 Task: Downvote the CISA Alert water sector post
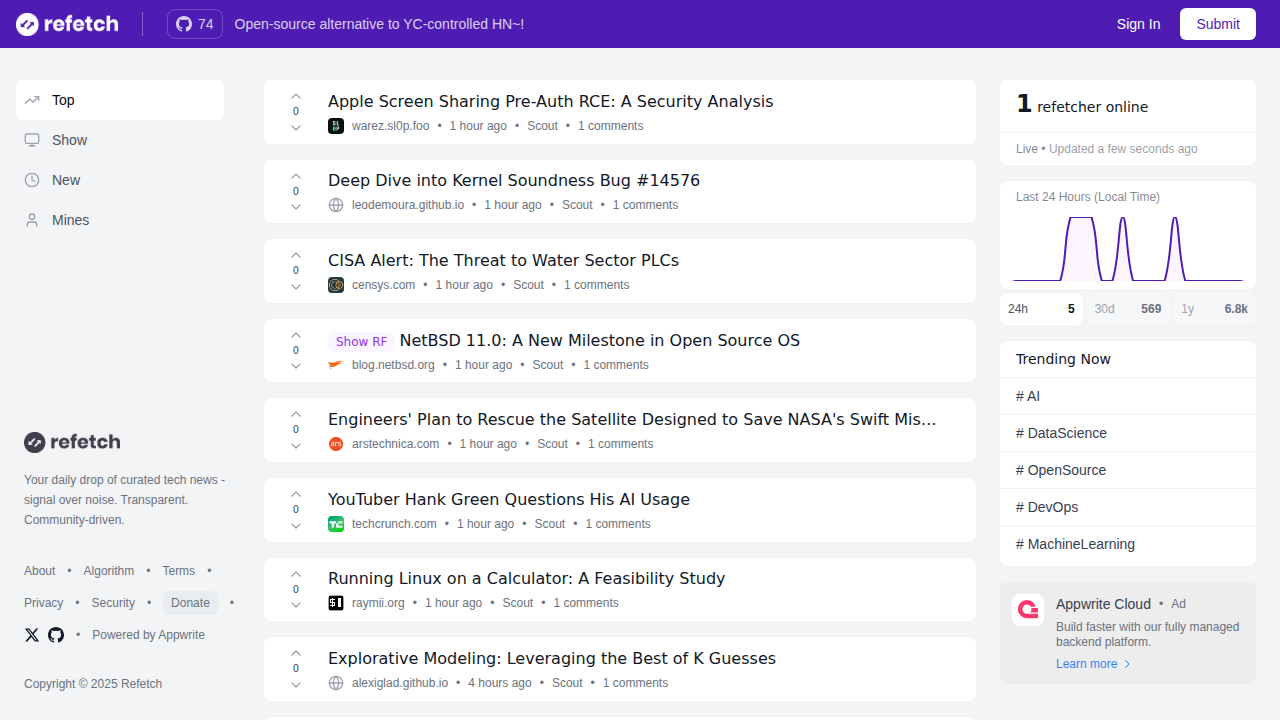pyautogui.click(x=296, y=287)
